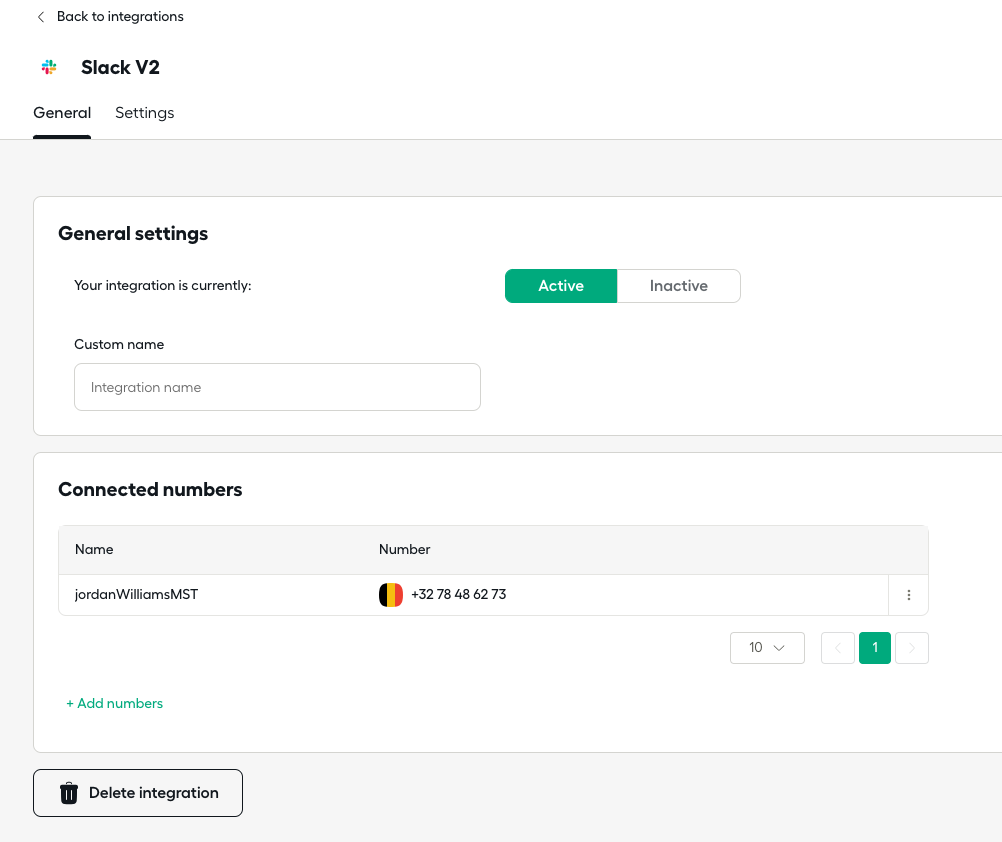Click 'Your integration is currently:' label
The image size is (1002, 842).
click(163, 286)
